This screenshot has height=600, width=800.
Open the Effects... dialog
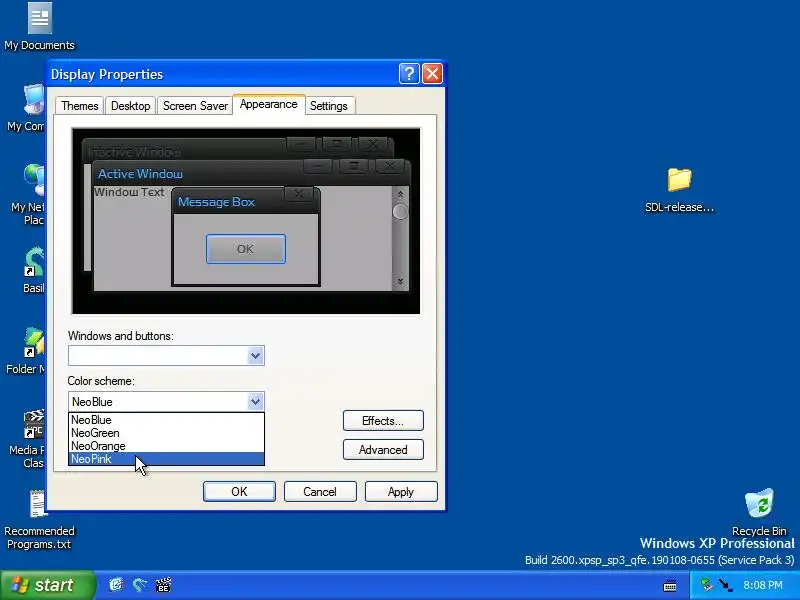(x=383, y=421)
